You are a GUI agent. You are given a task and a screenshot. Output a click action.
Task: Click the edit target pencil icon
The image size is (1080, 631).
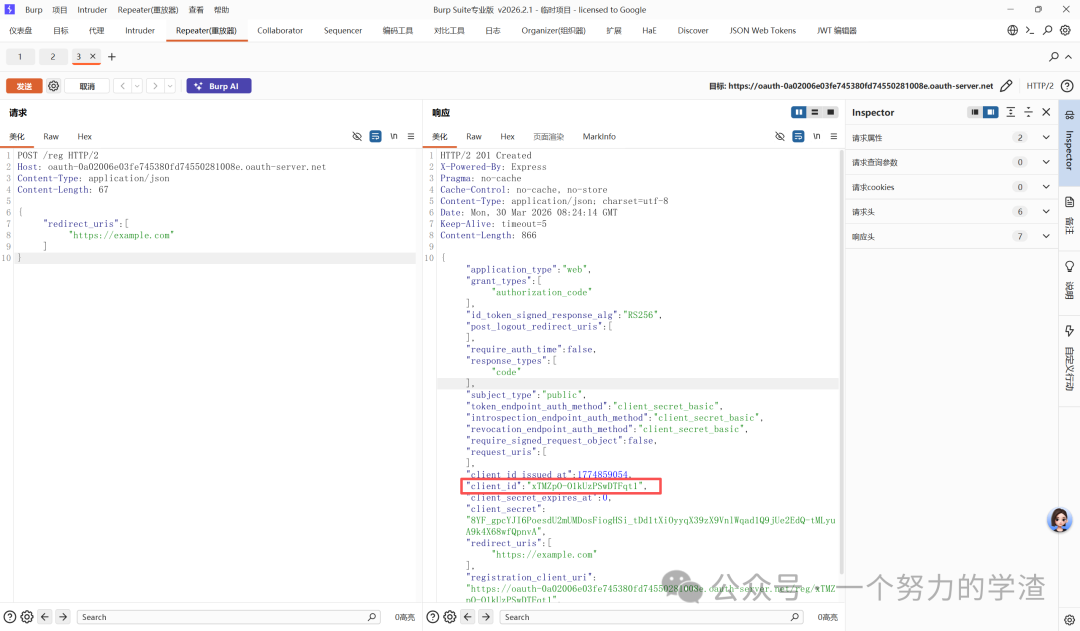[1006, 86]
